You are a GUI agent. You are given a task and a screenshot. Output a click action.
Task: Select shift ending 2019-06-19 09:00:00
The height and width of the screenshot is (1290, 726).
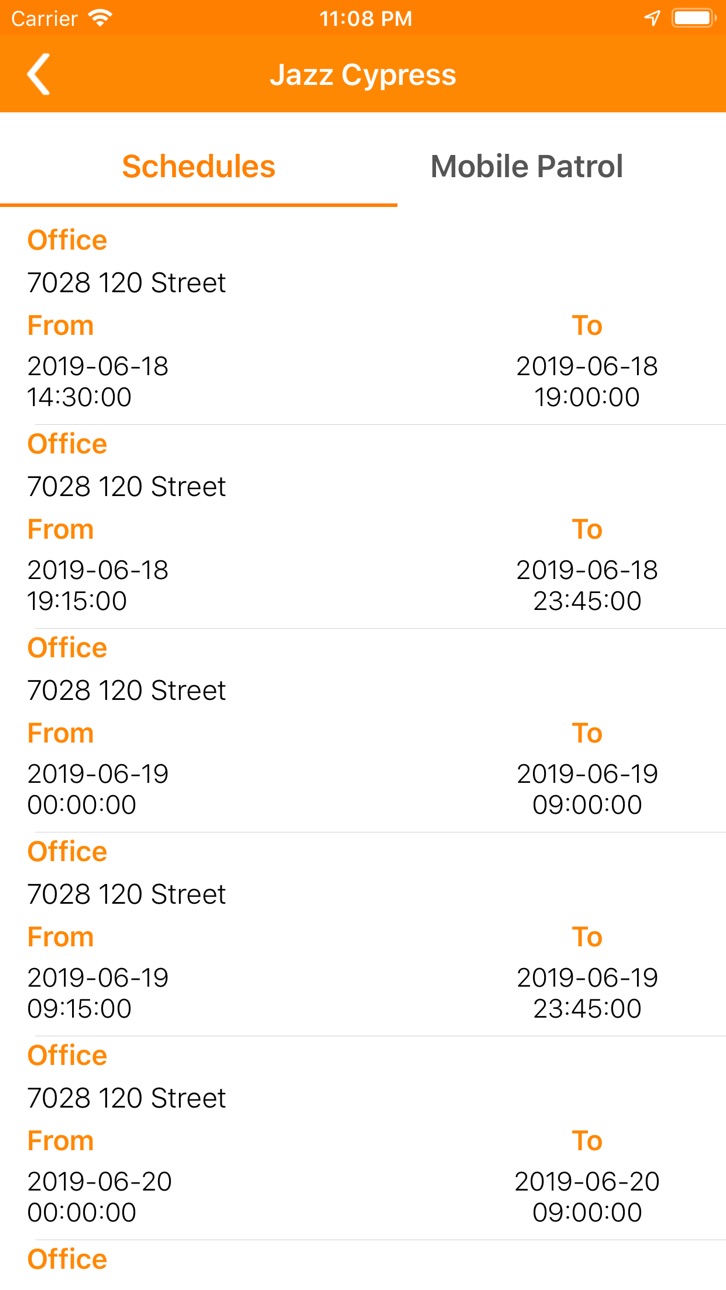click(587, 789)
